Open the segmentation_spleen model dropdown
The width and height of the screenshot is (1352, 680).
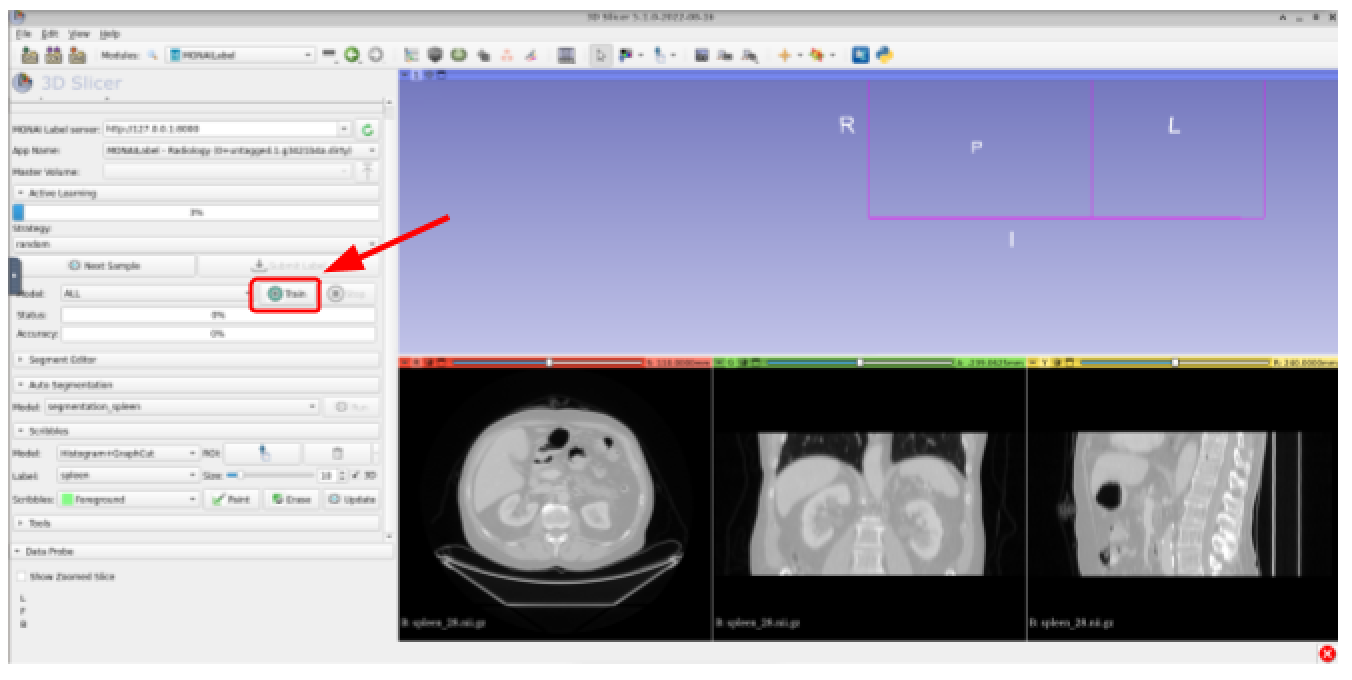(x=182, y=407)
